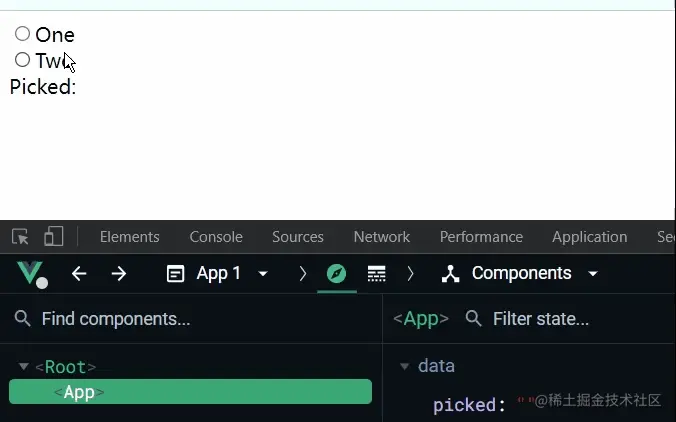Collapse the data section
This screenshot has height=422, width=676.
[404, 366]
